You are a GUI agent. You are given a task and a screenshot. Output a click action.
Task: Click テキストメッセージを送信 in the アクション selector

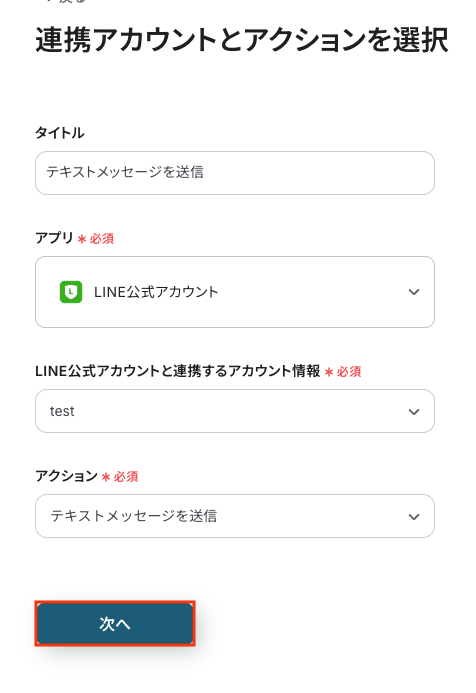133,516
